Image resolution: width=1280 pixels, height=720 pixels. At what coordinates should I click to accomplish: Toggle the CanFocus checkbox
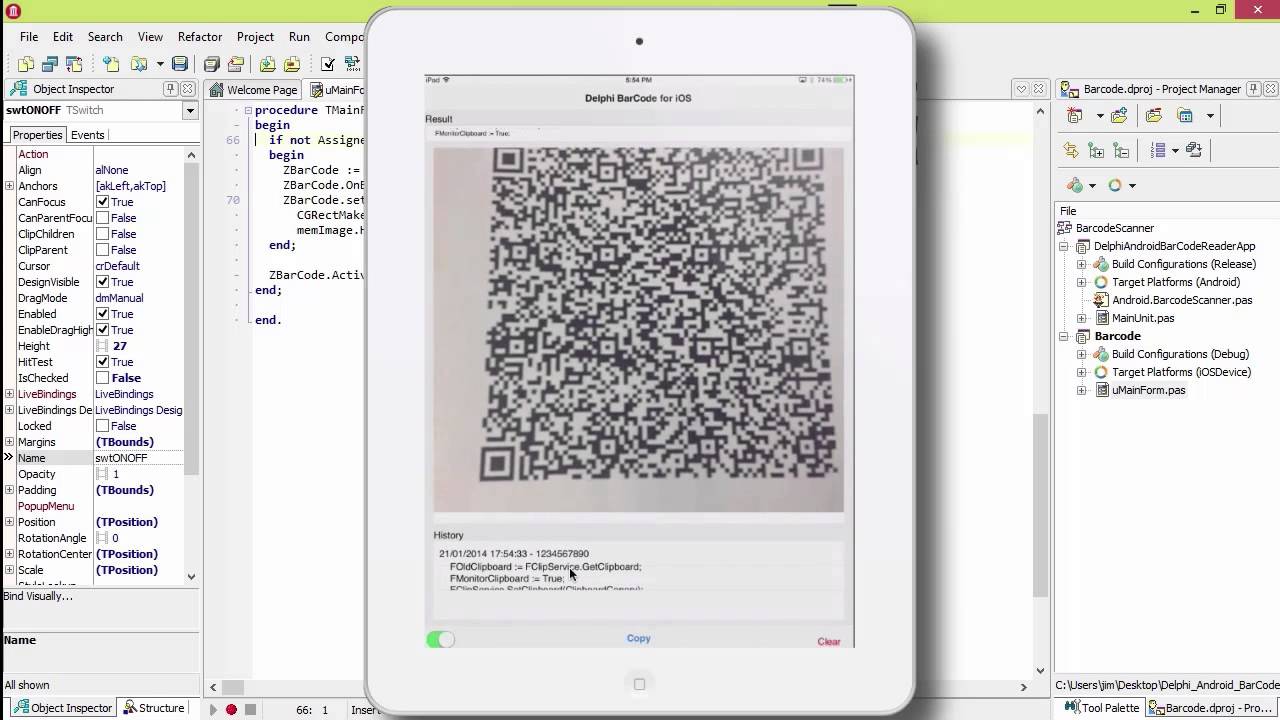102,202
